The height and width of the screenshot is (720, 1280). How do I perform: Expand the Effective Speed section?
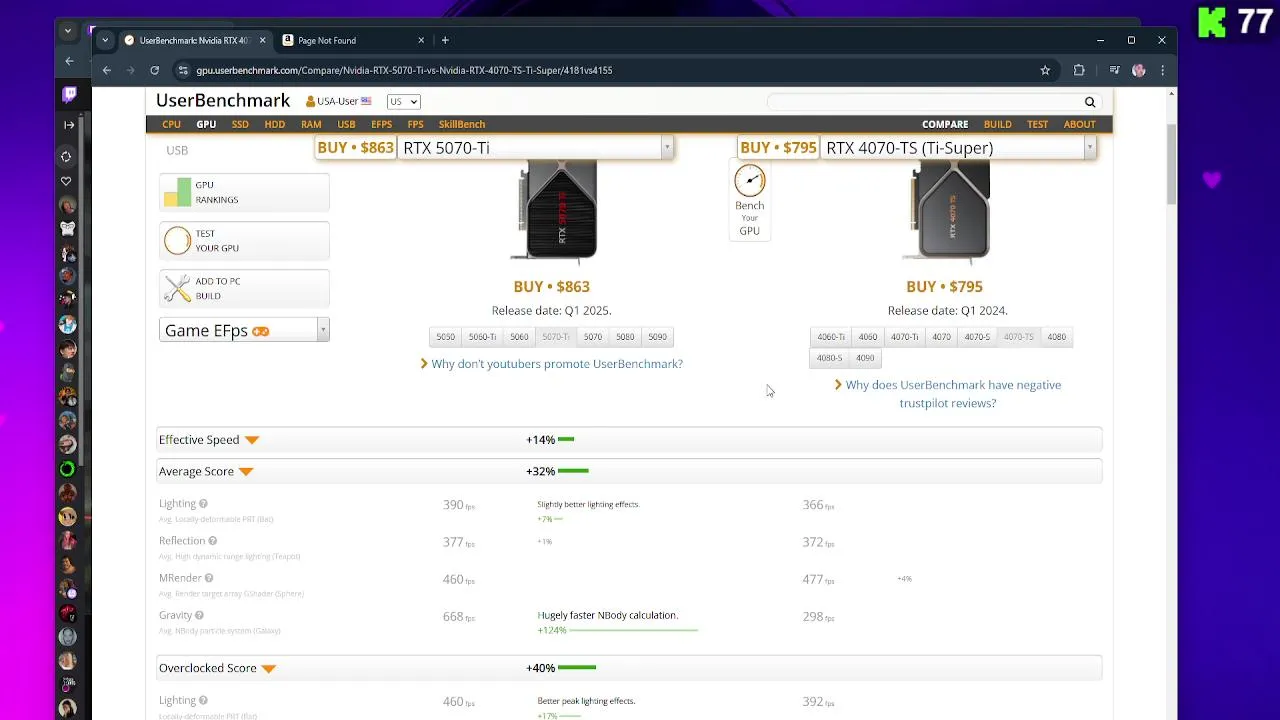point(251,440)
